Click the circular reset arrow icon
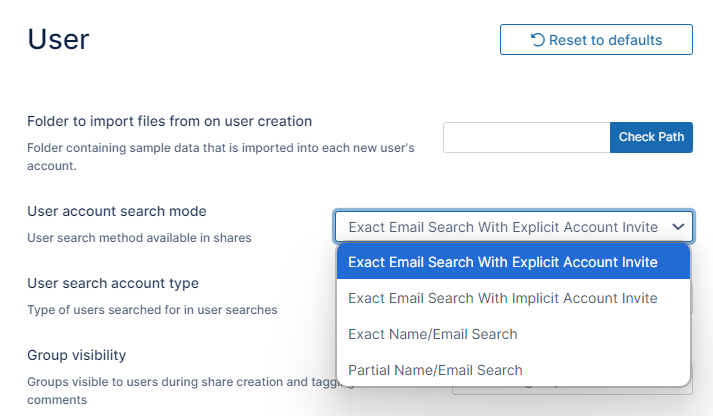 (538, 40)
